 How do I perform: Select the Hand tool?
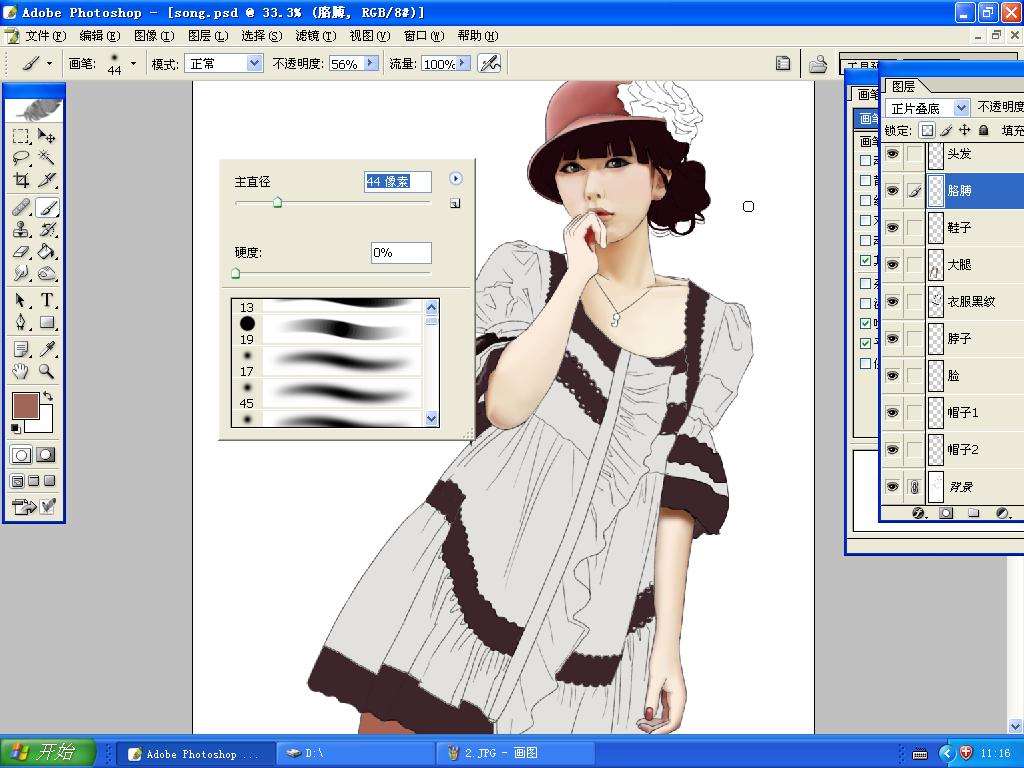click(21, 371)
